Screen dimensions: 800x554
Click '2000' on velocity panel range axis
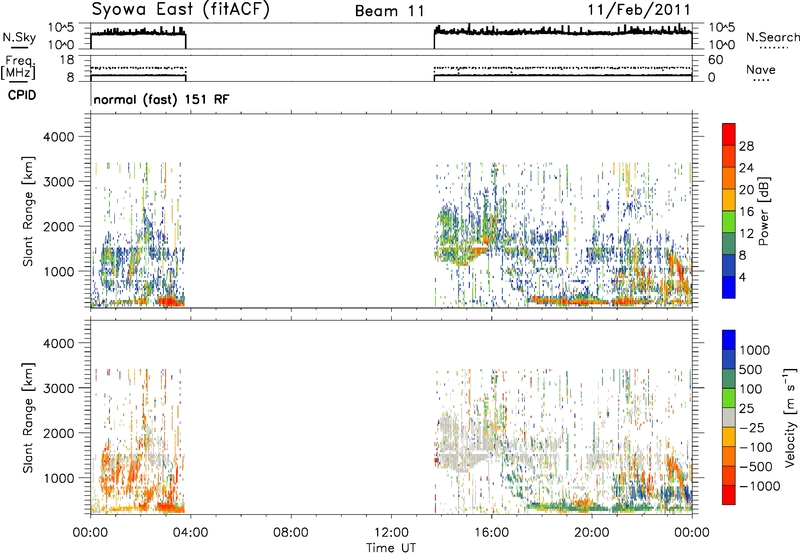pyautogui.click(x=58, y=433)
